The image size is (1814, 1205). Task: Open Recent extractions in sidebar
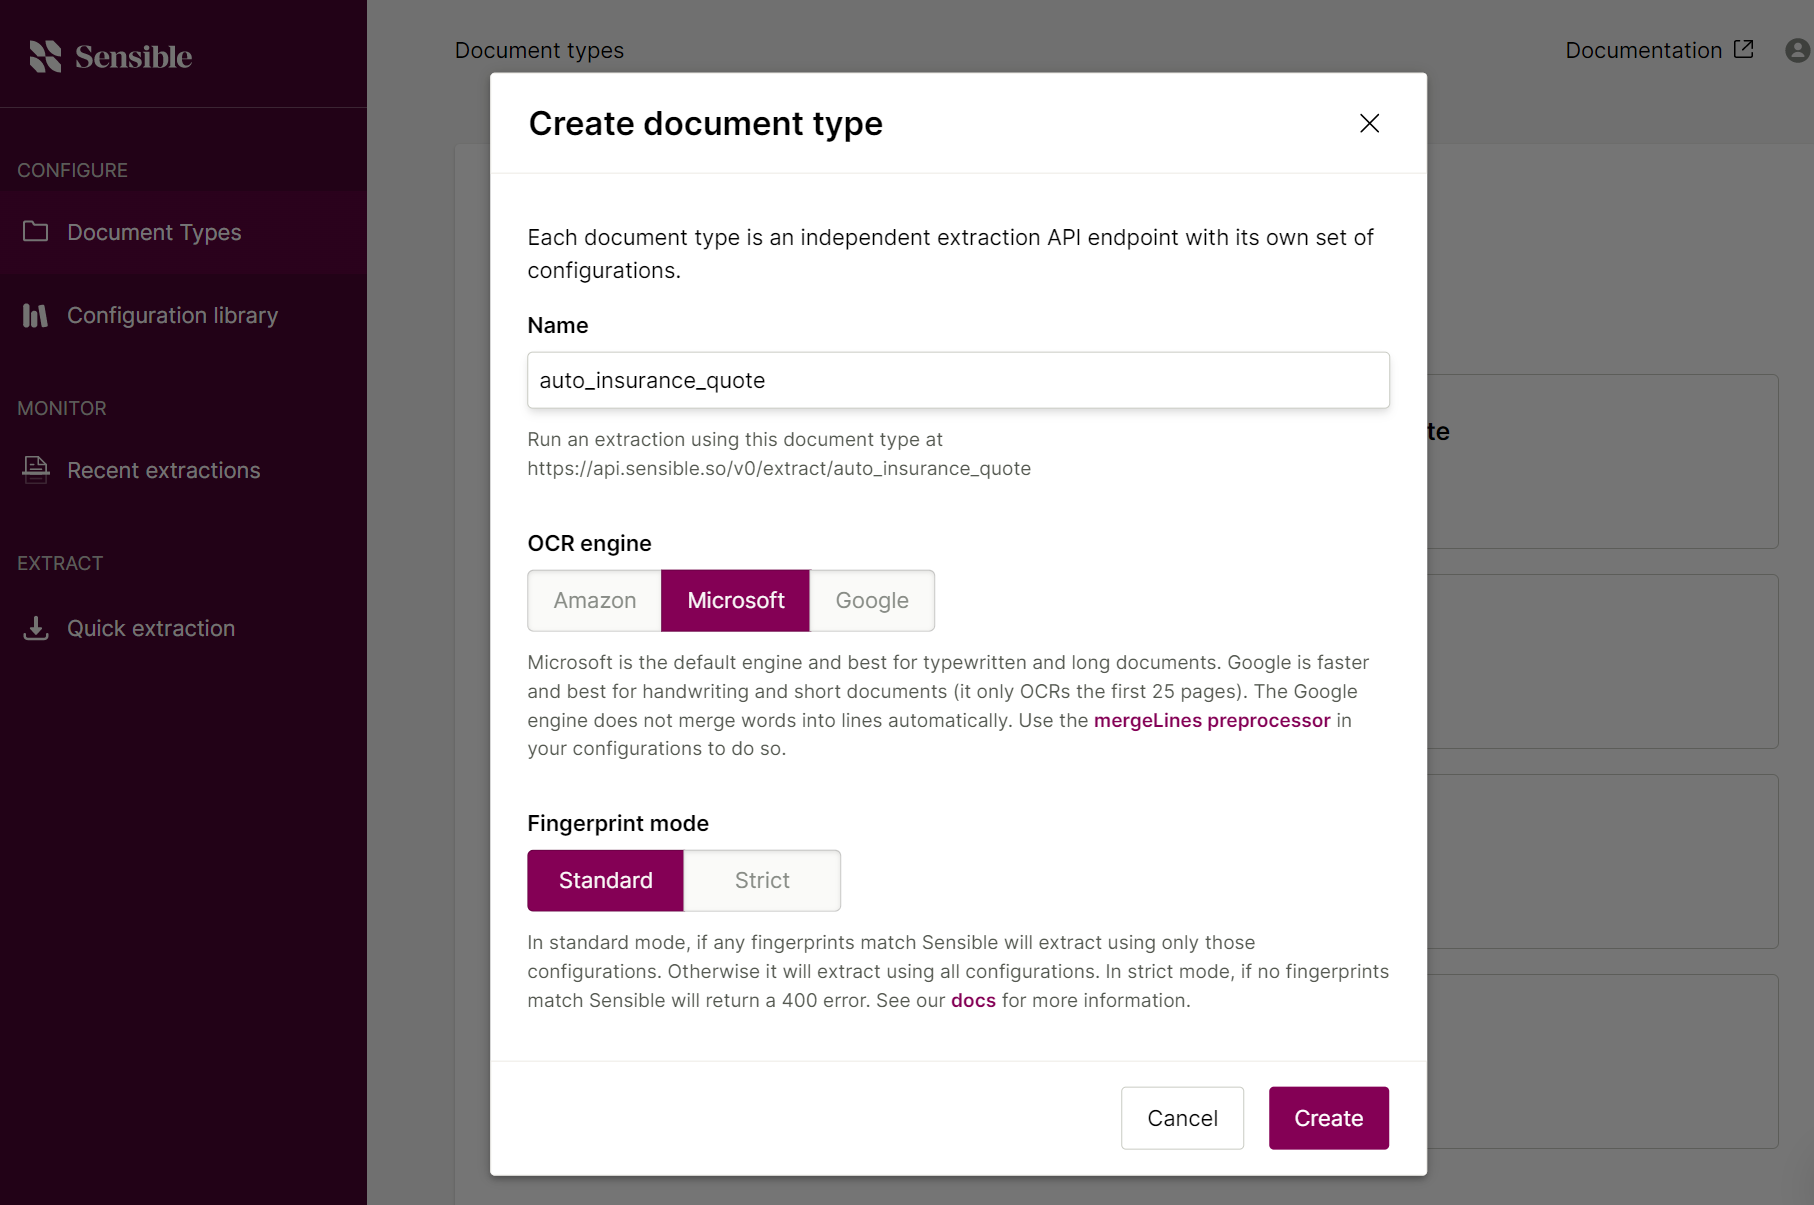tap(184, 470)
